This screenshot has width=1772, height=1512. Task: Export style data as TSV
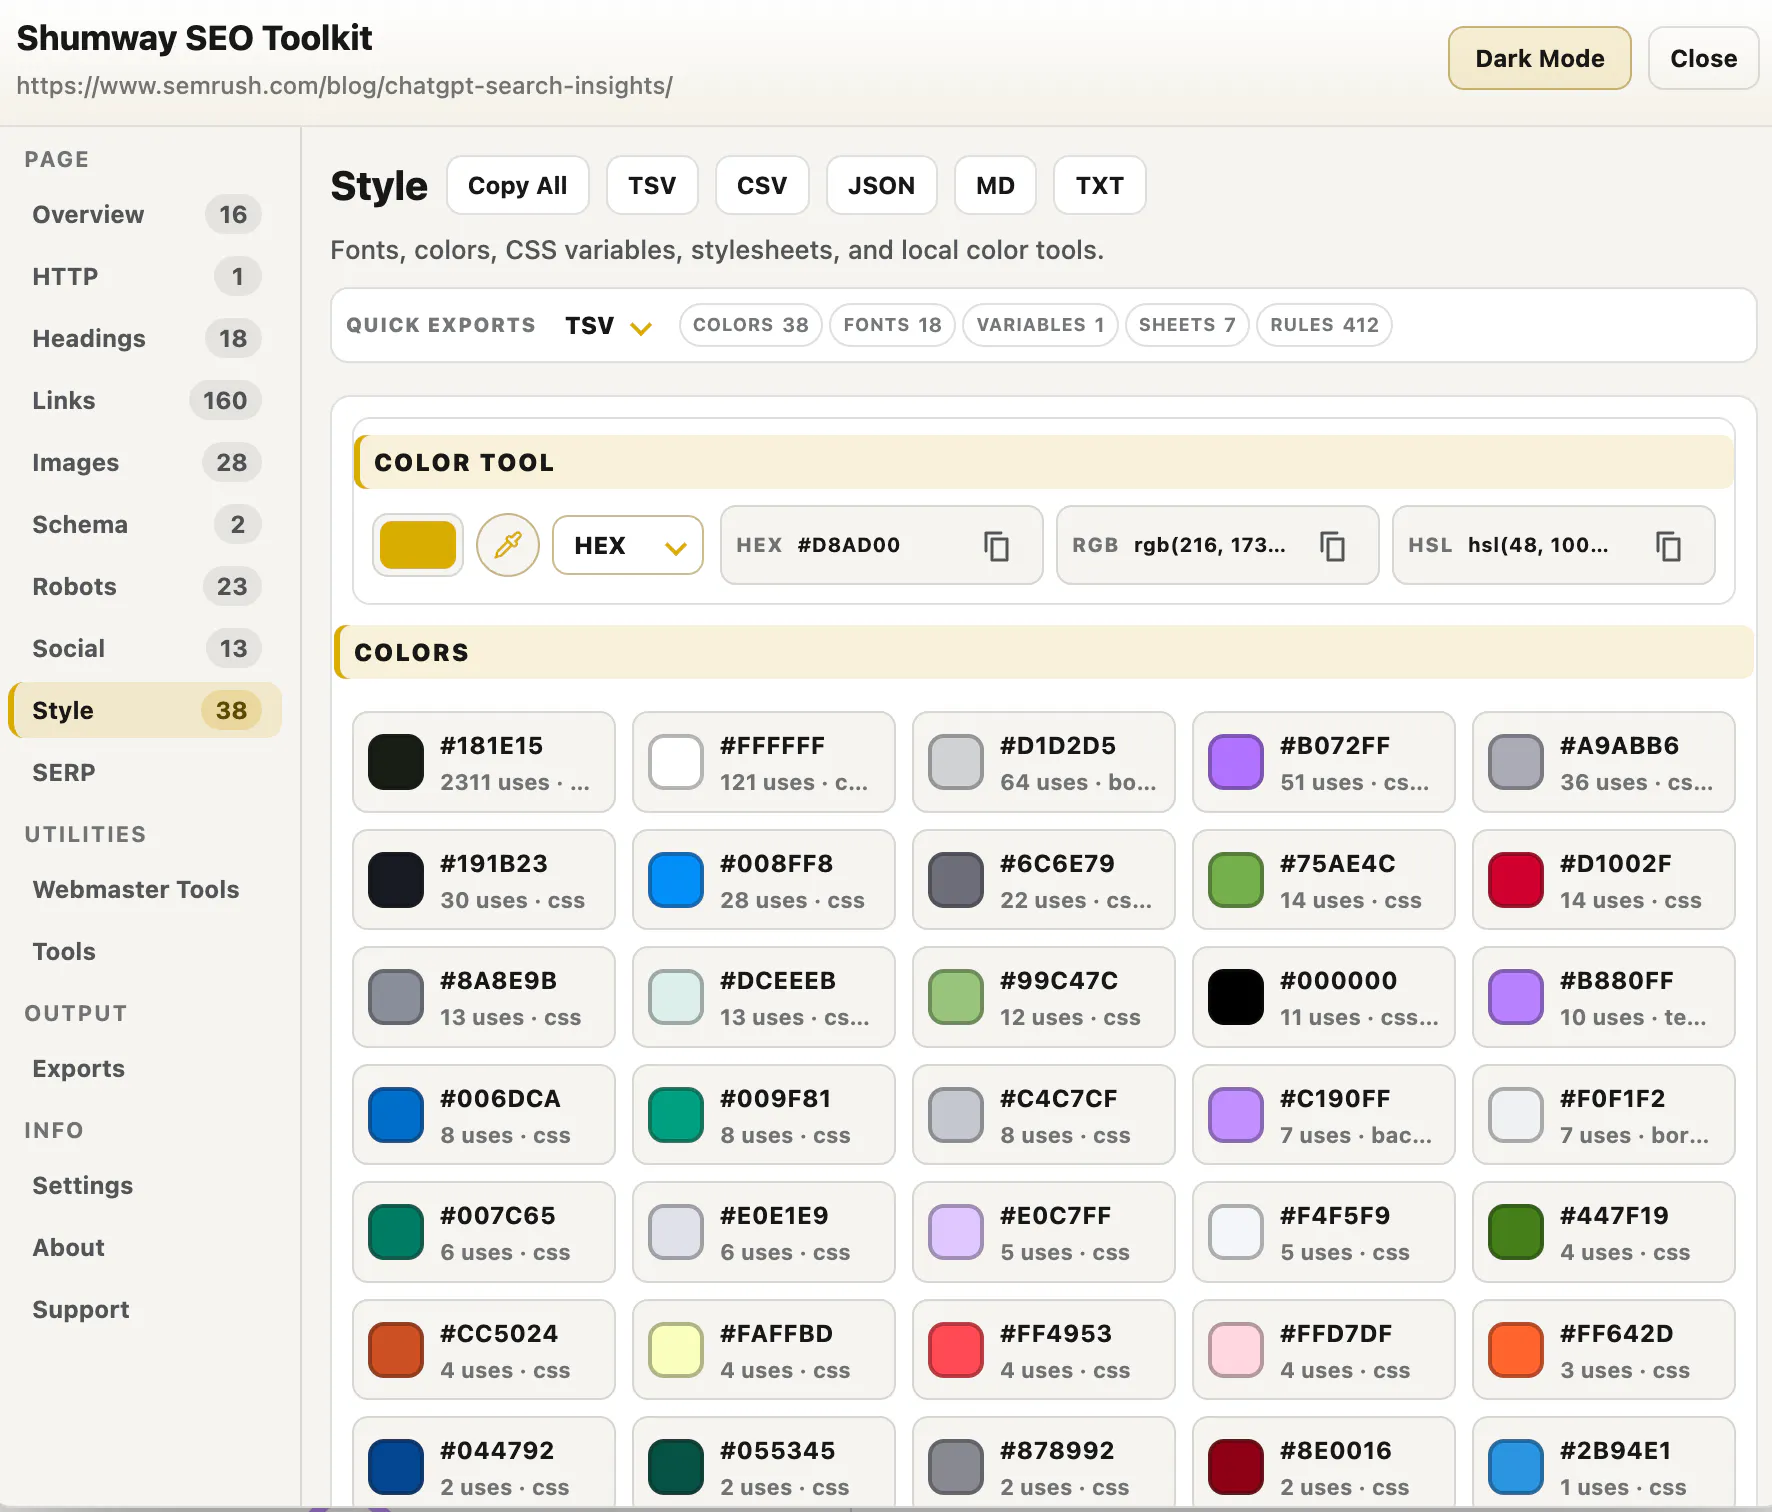coord(652,185)
